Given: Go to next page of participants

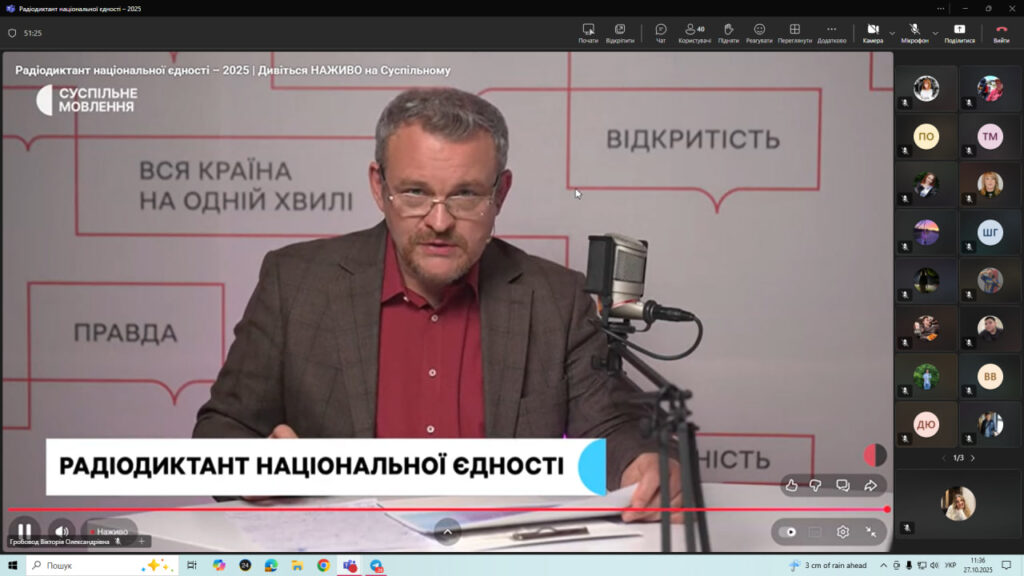Looking at the screenshot, I should pyautogui.click(x=972, y=458).
